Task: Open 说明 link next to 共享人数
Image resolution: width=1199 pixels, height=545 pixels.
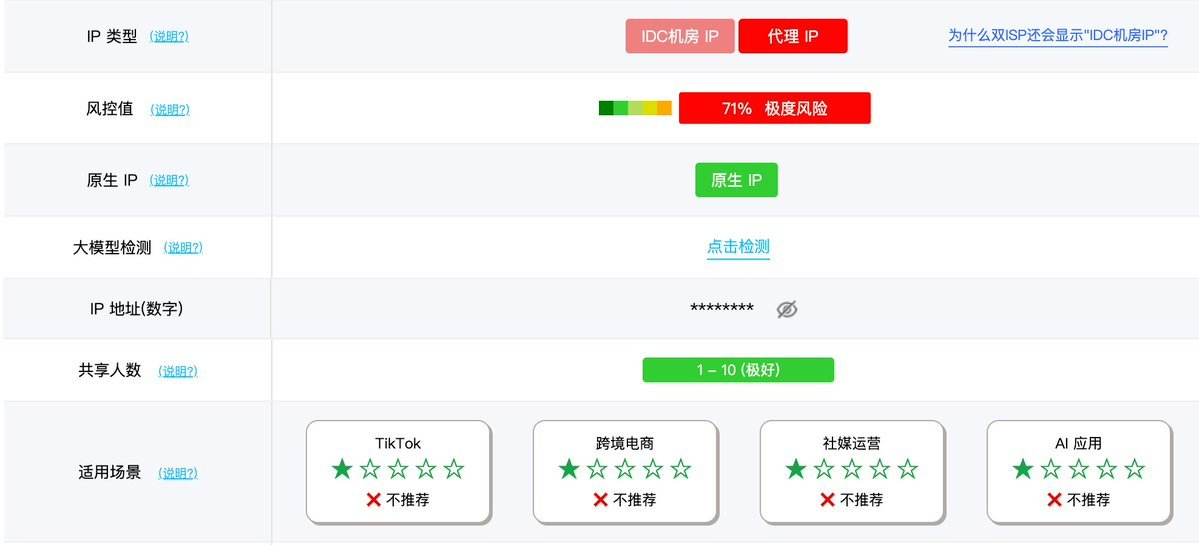Action: tap(177, 371)
